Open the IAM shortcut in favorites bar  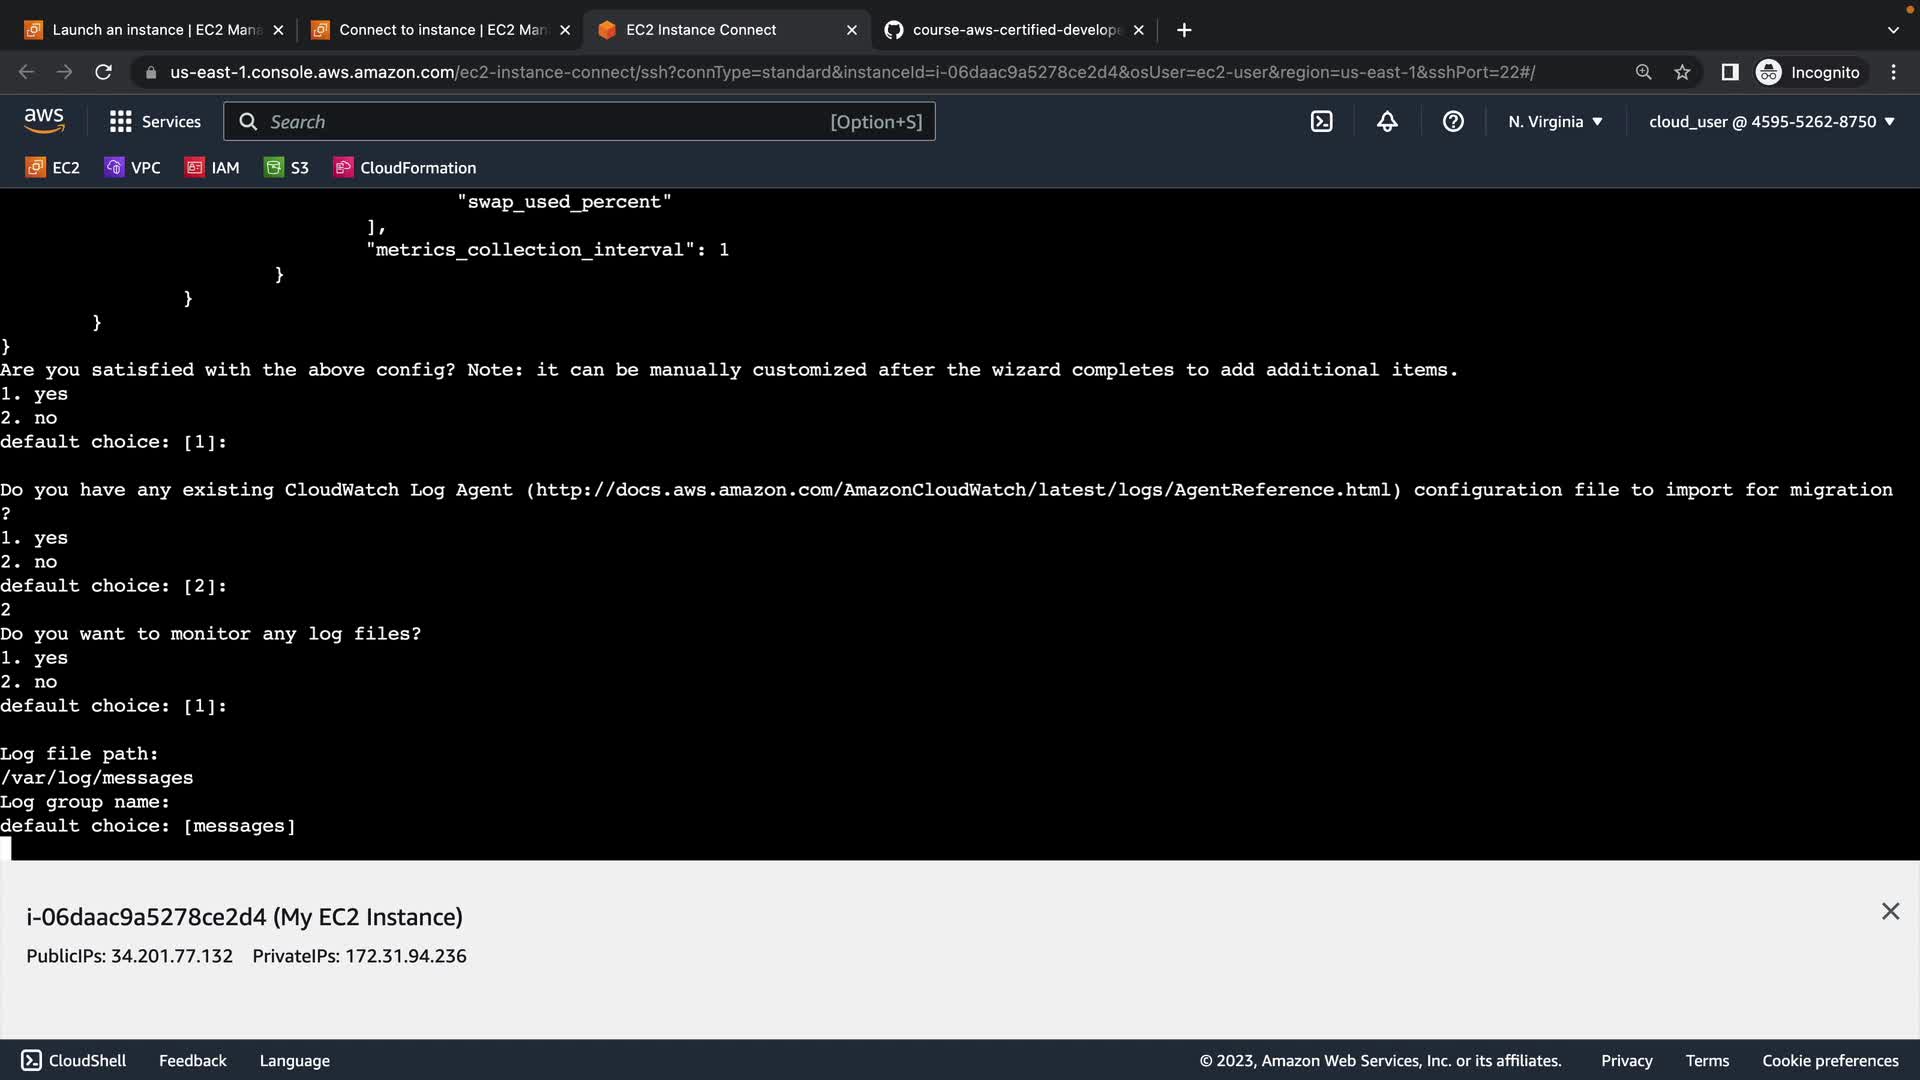point(212,167)
